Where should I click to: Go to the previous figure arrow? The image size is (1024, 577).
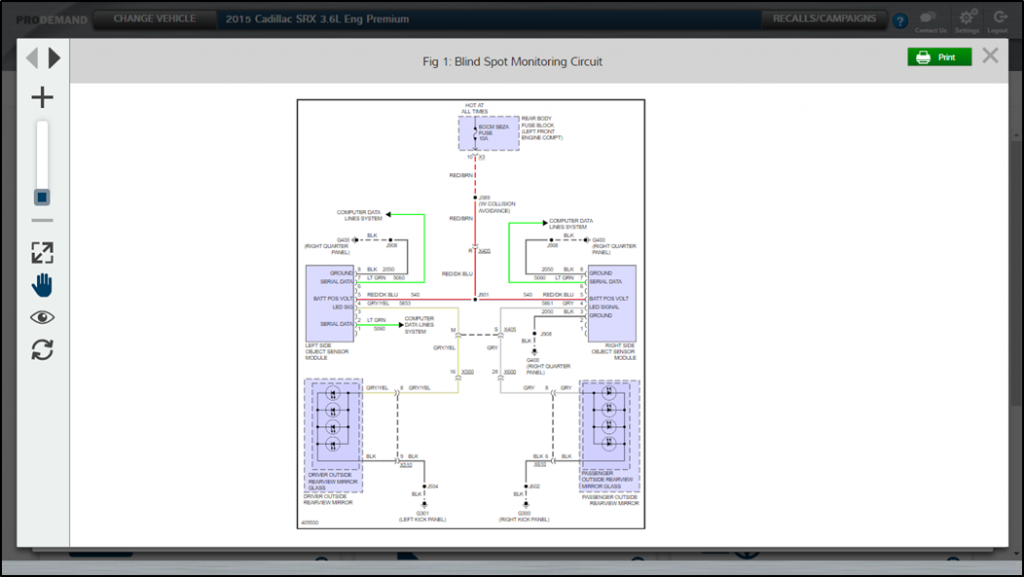(x=31, y=58)
